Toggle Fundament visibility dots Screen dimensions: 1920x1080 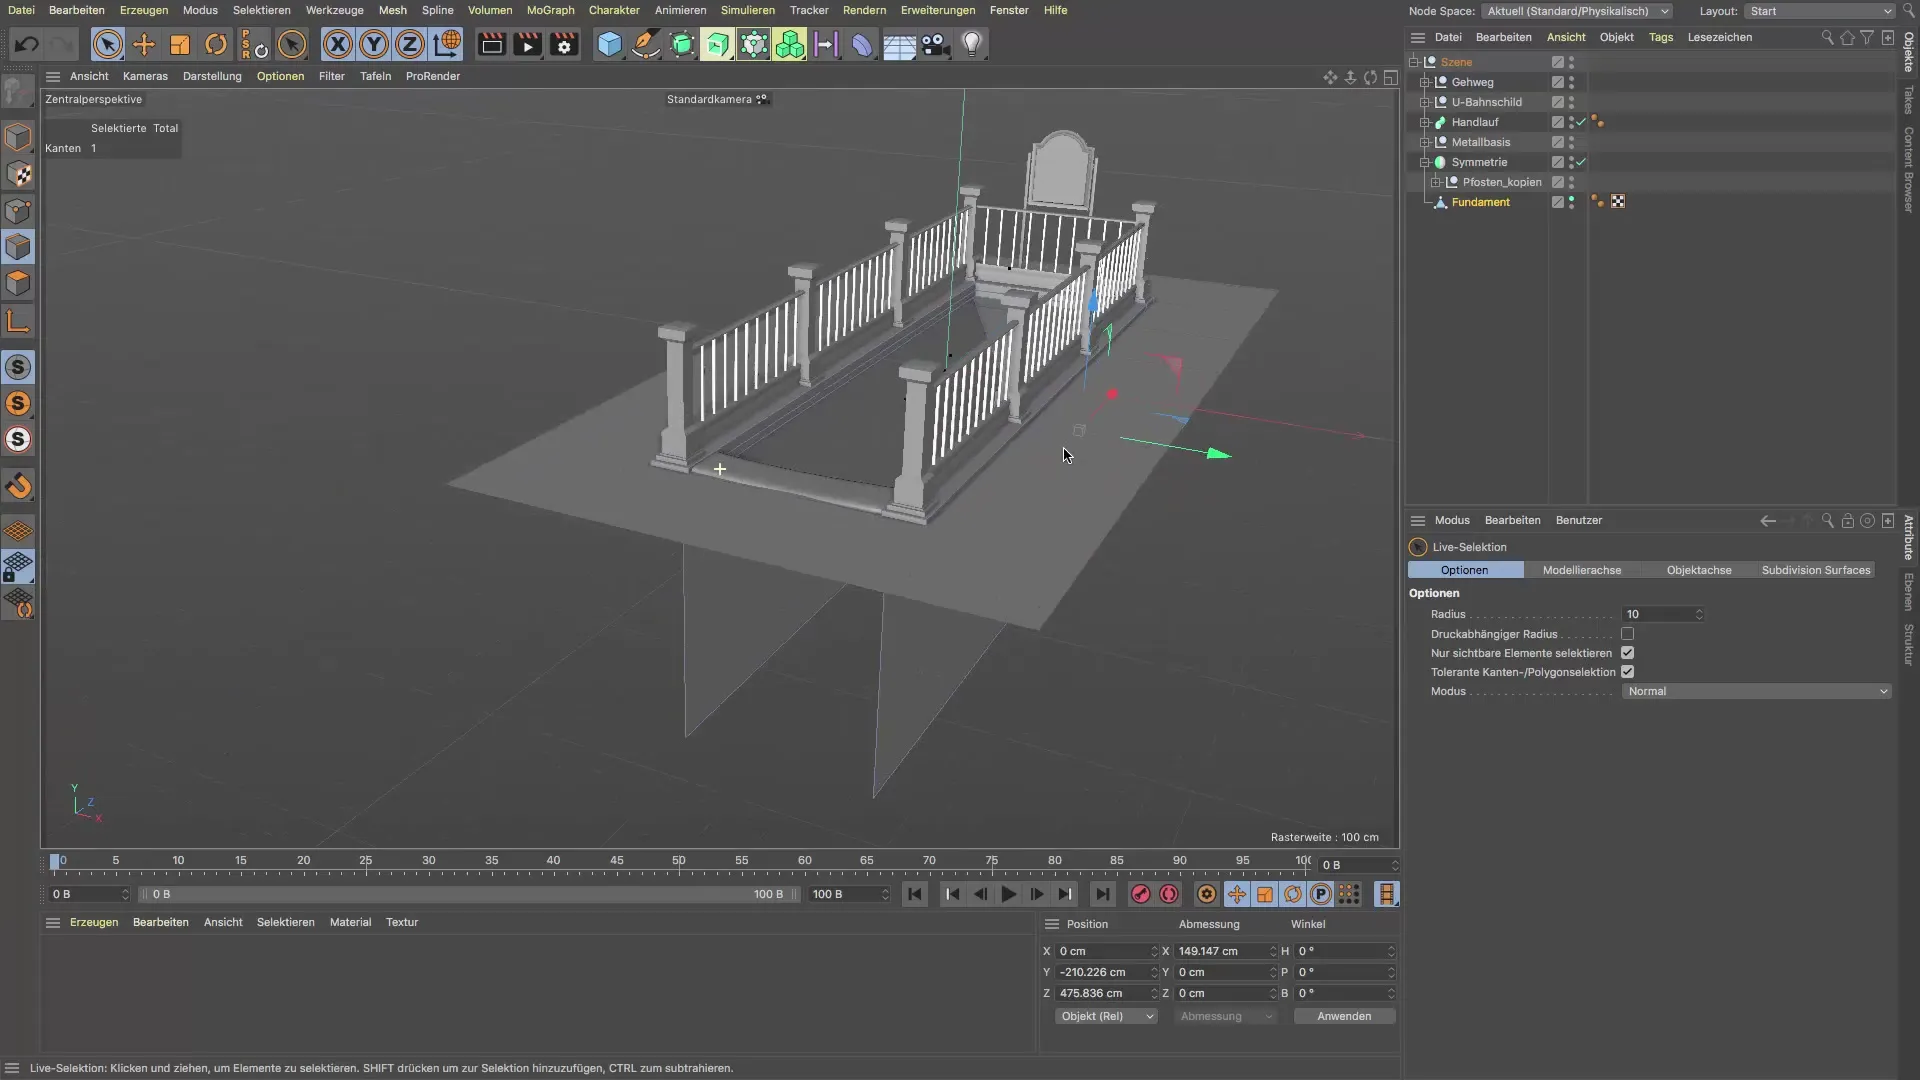(x=1571, y=202)
